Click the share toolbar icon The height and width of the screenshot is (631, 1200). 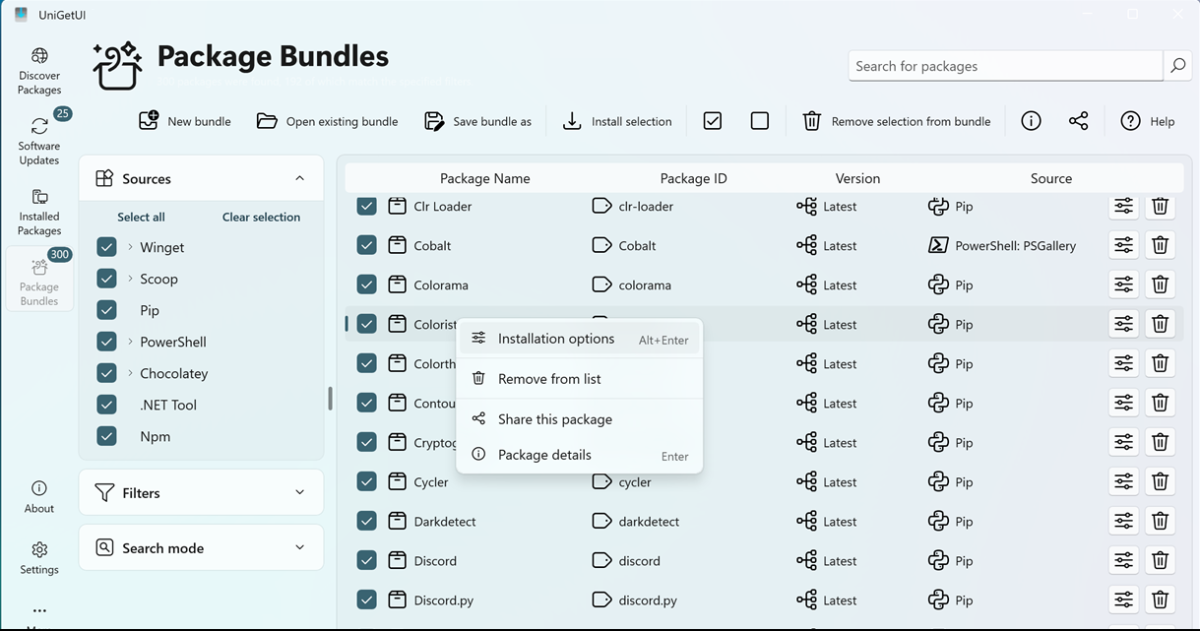[x=1078, y=121]
